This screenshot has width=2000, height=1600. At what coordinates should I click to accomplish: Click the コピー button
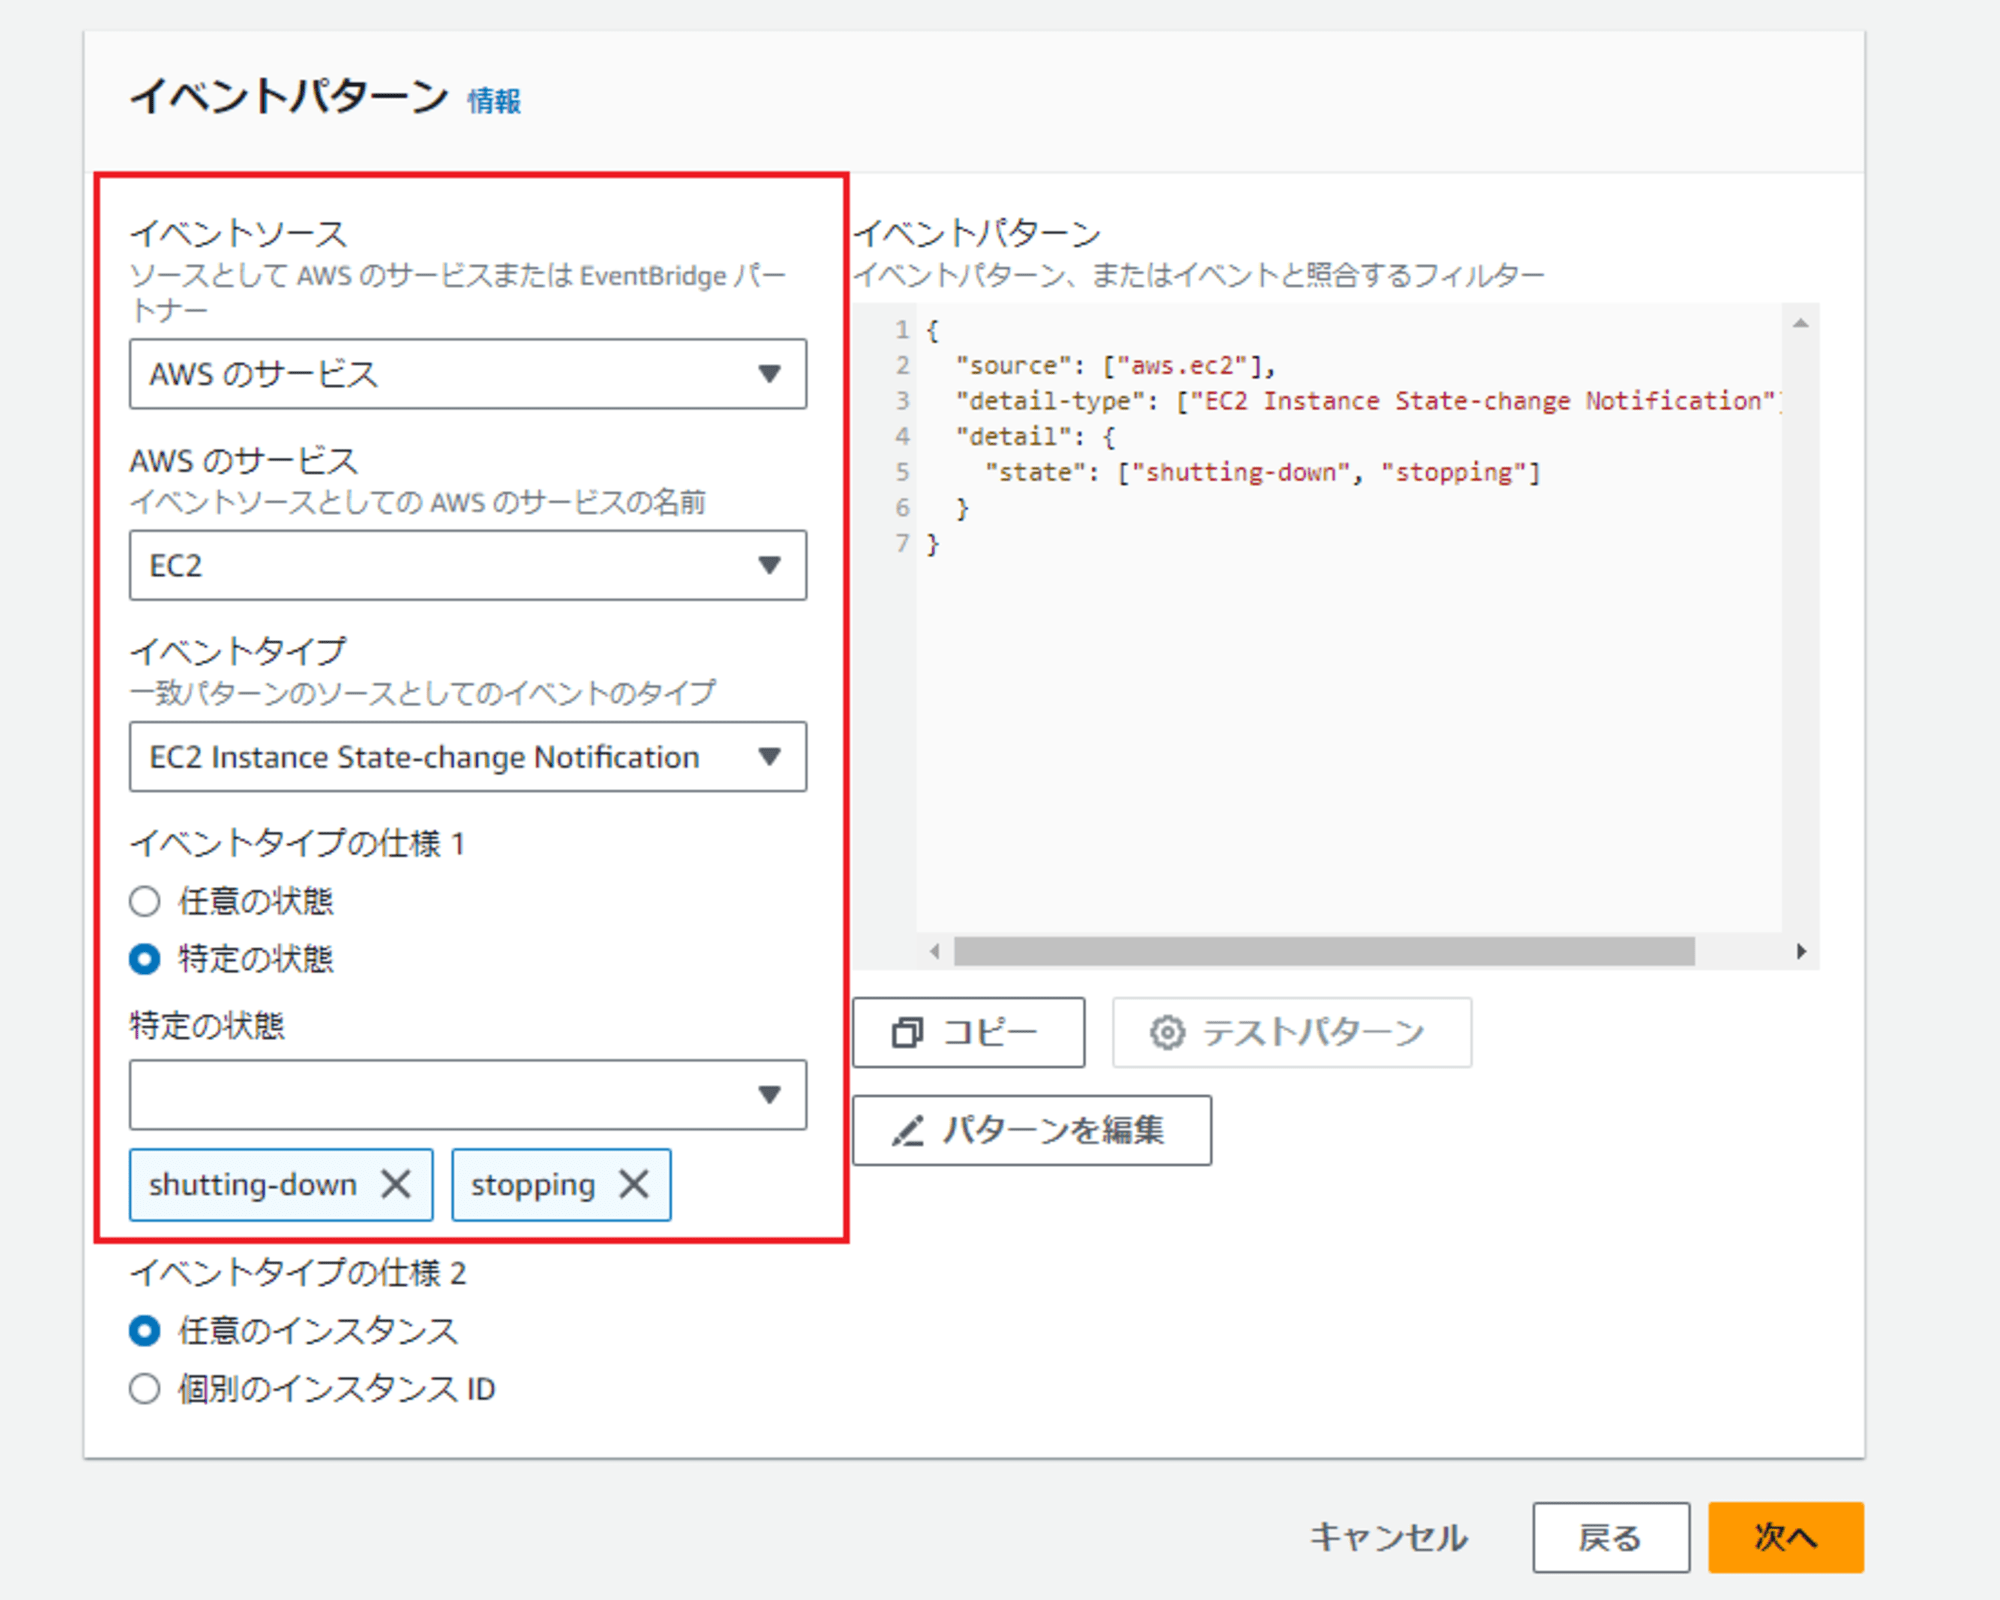(x=969, y=1032)
